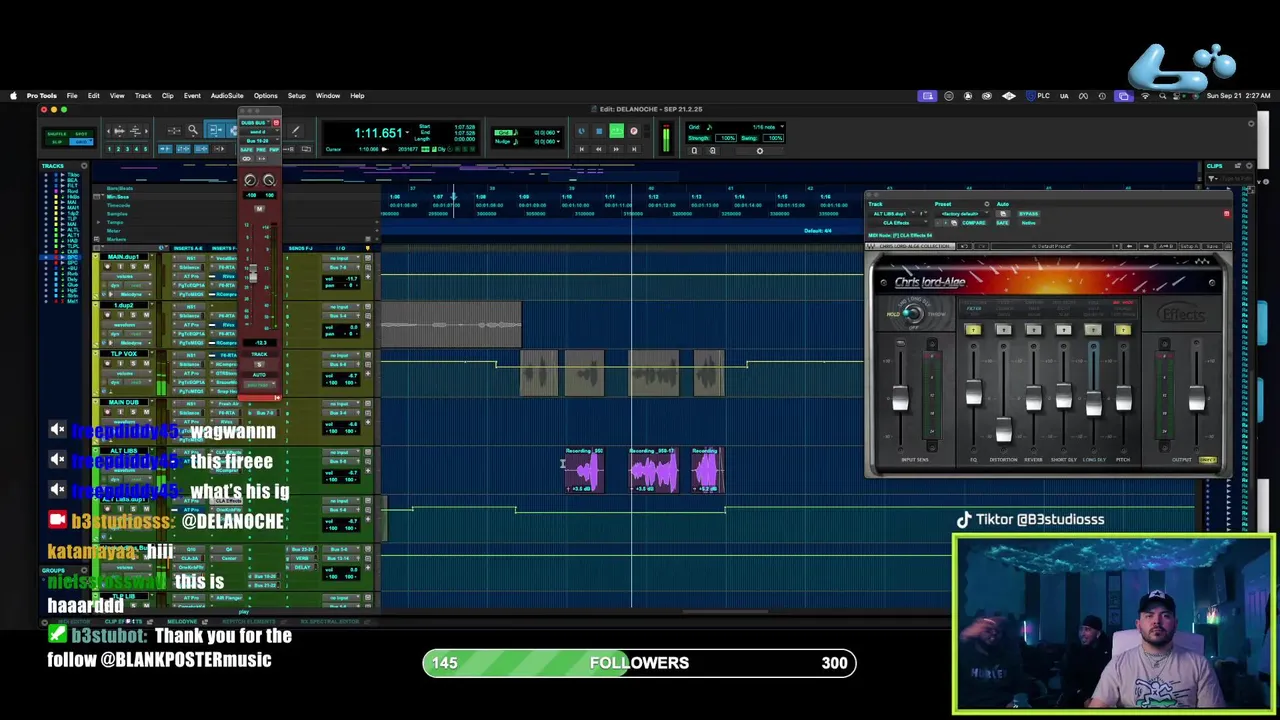Click the red target icon of the plugin window

coord(1227,213)
